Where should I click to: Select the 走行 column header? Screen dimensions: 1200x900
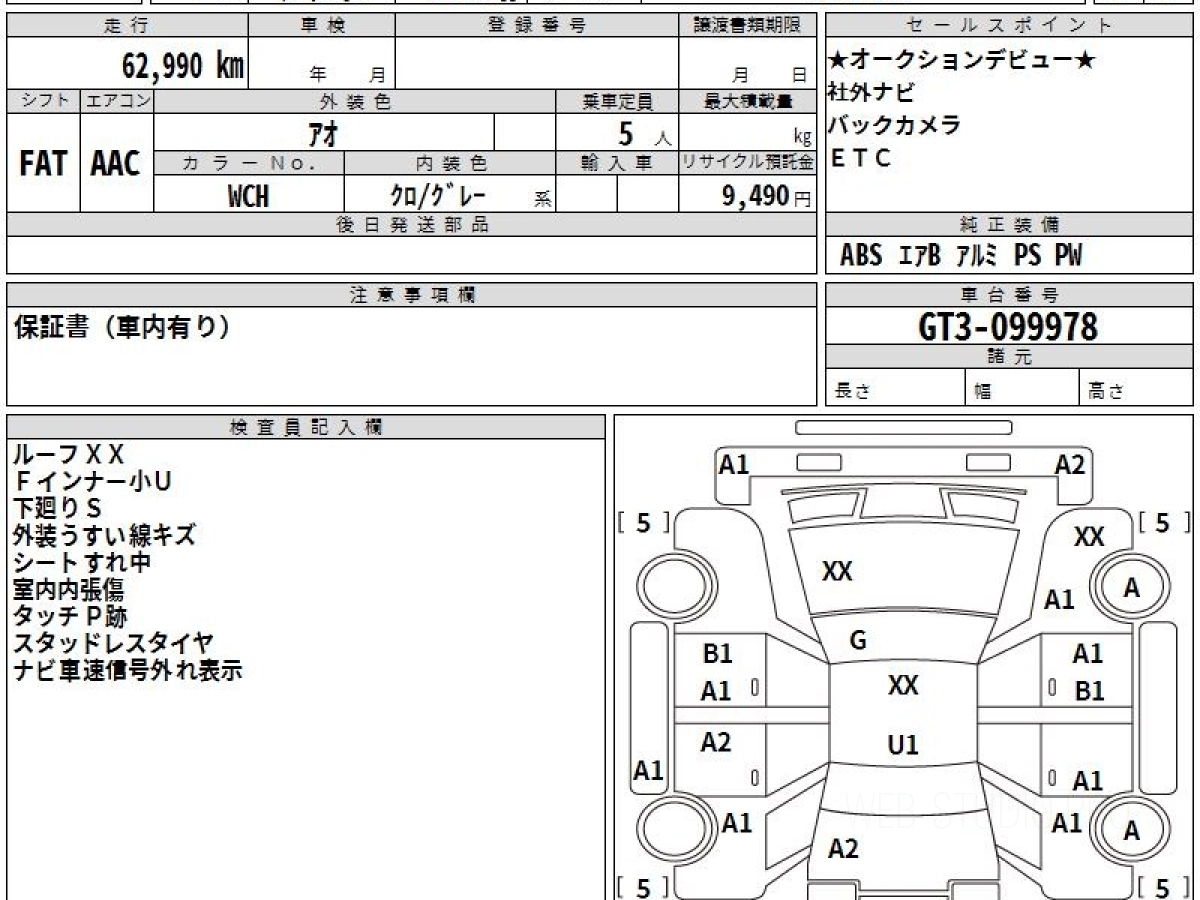pos(127,26)
